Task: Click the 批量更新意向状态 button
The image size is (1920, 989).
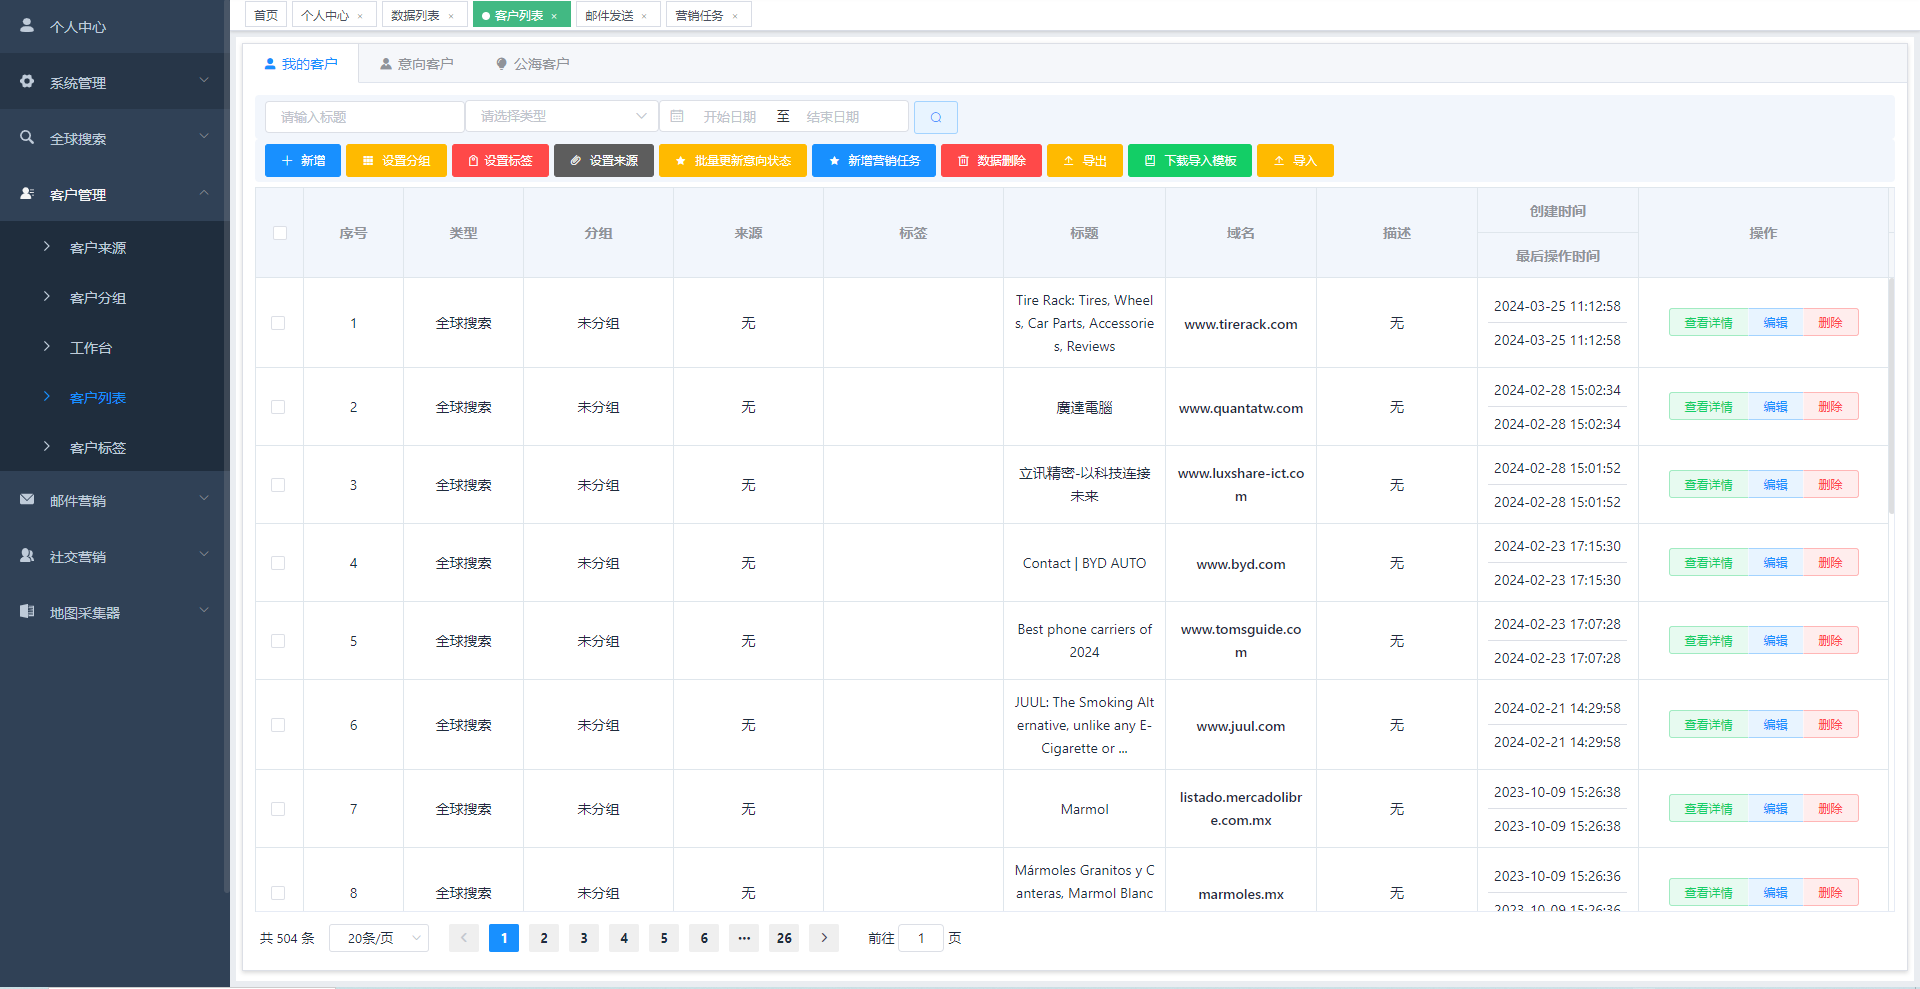Action: [x=733, y=160]
